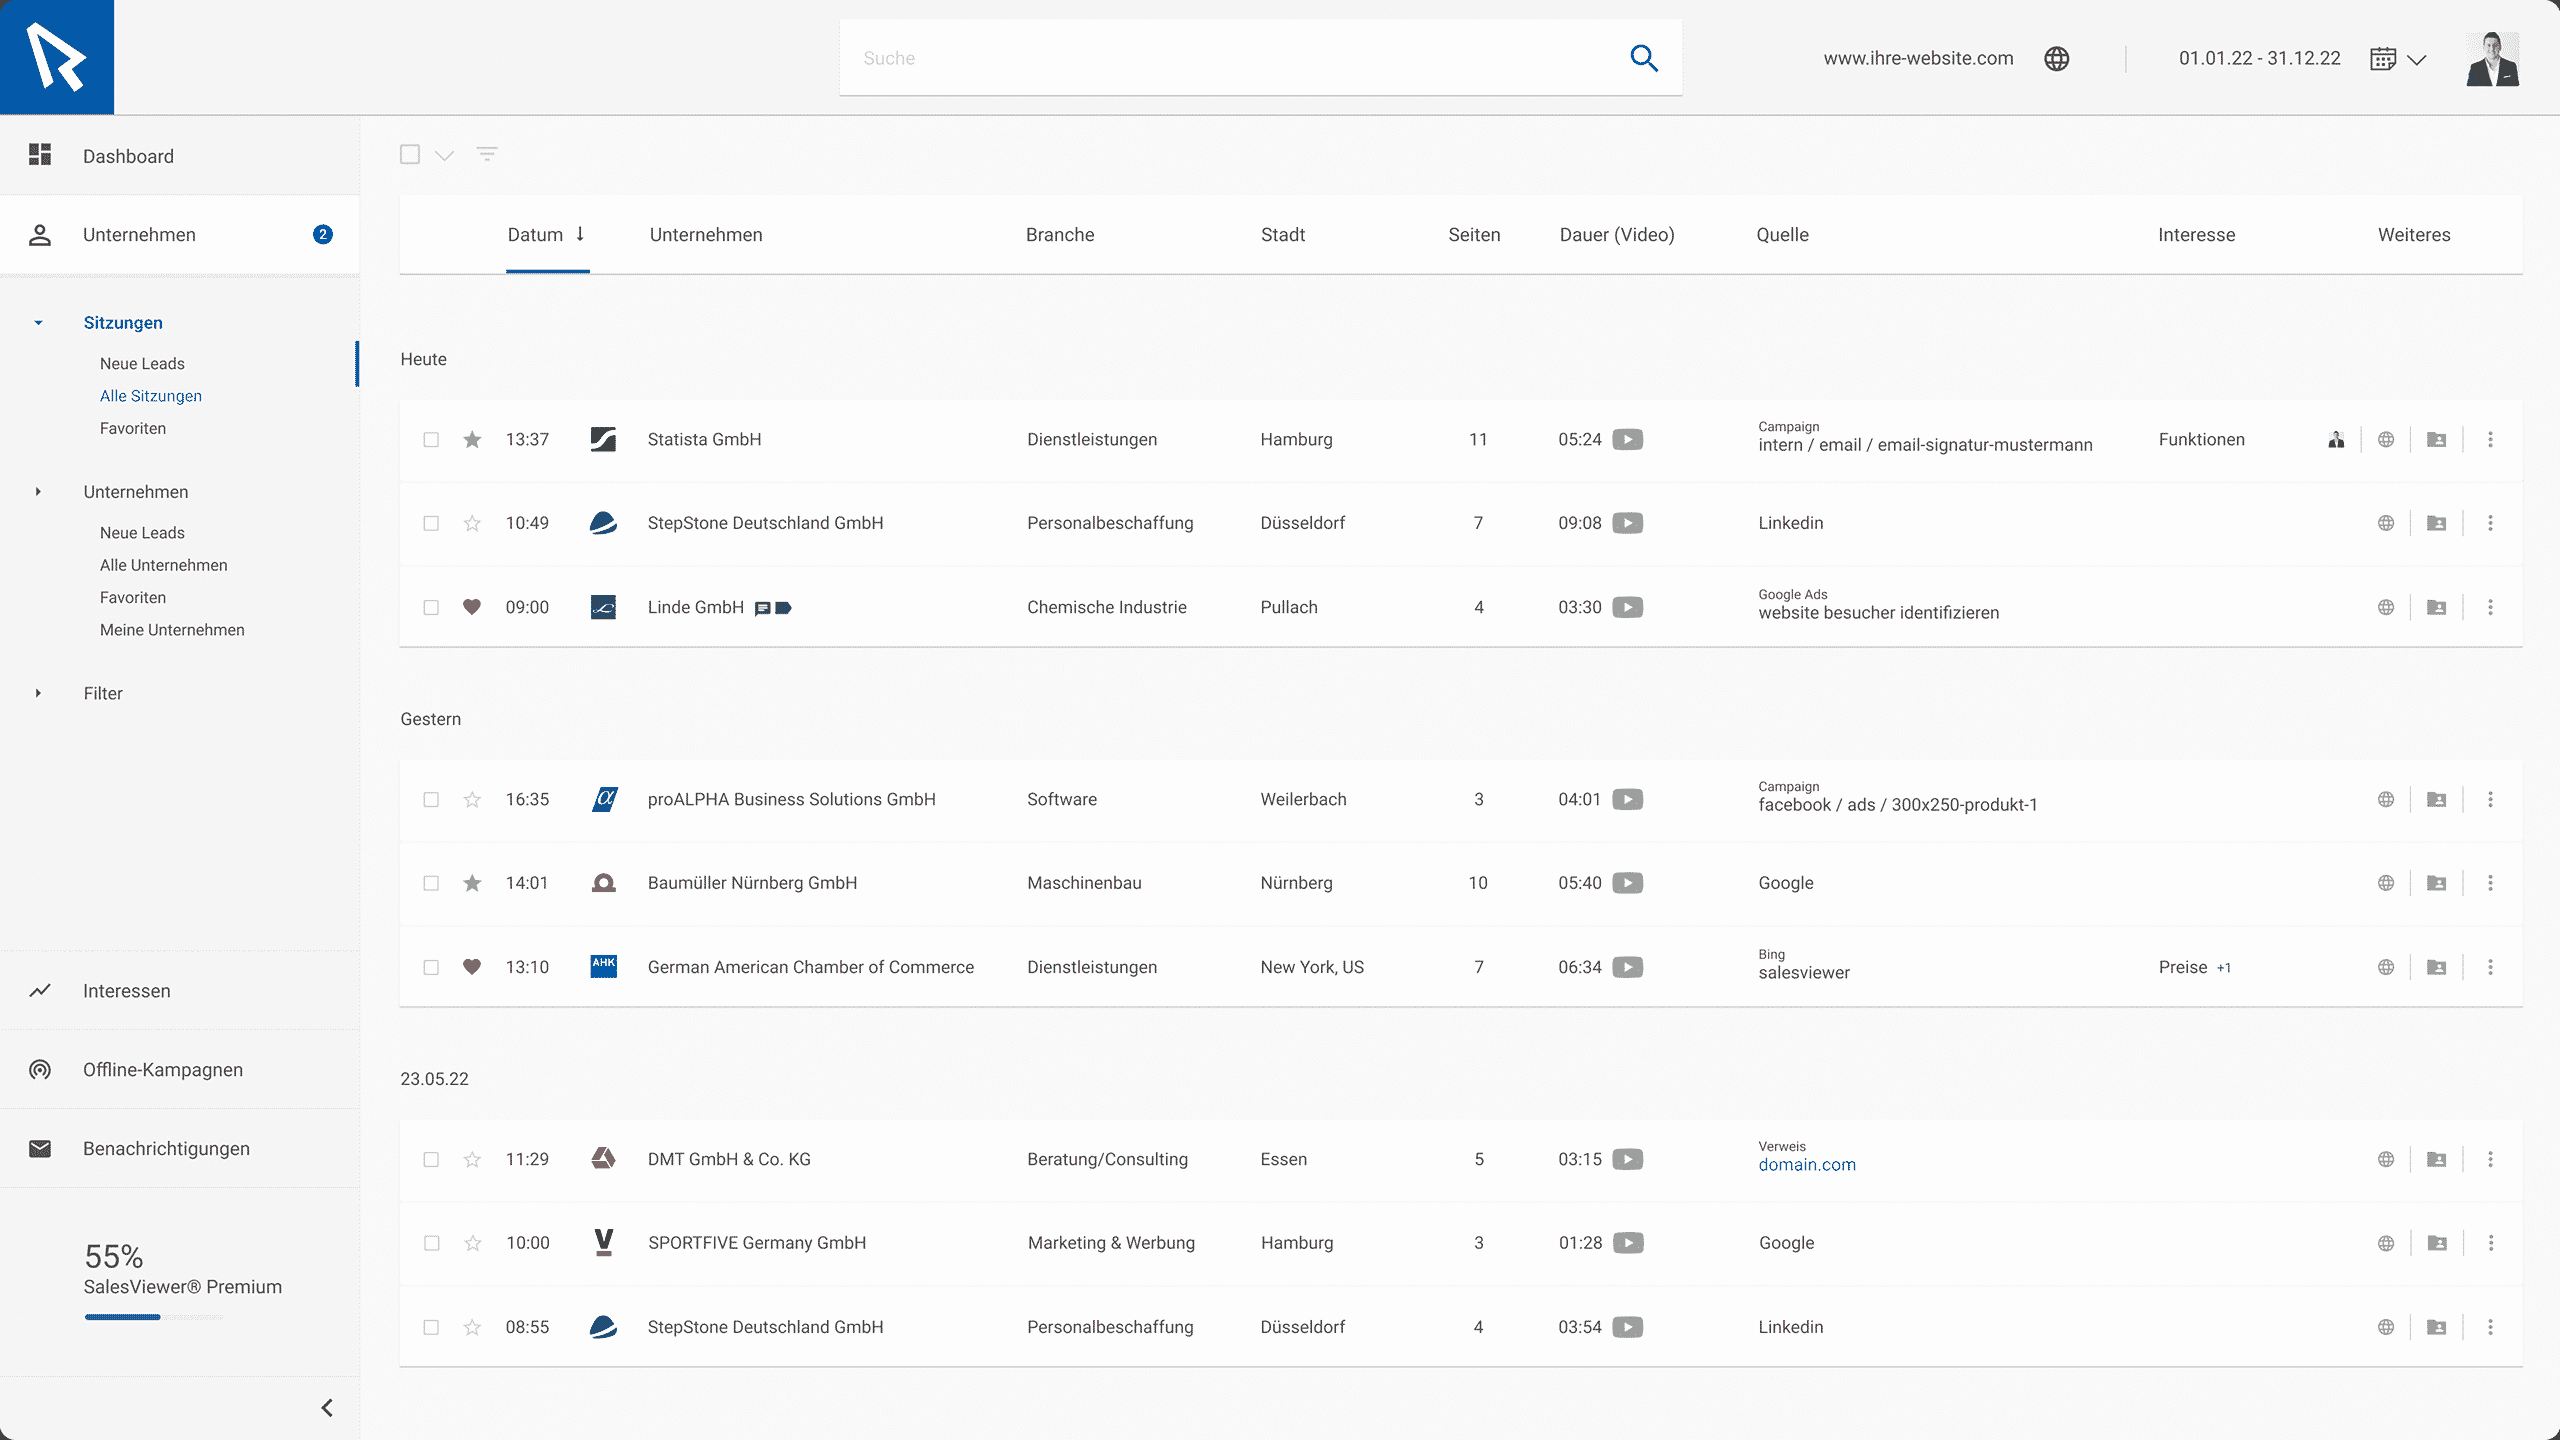The width and height of the screenshot is (2560, 1440).
Task: Click the filter list icon above table
Action: [486, 154]
